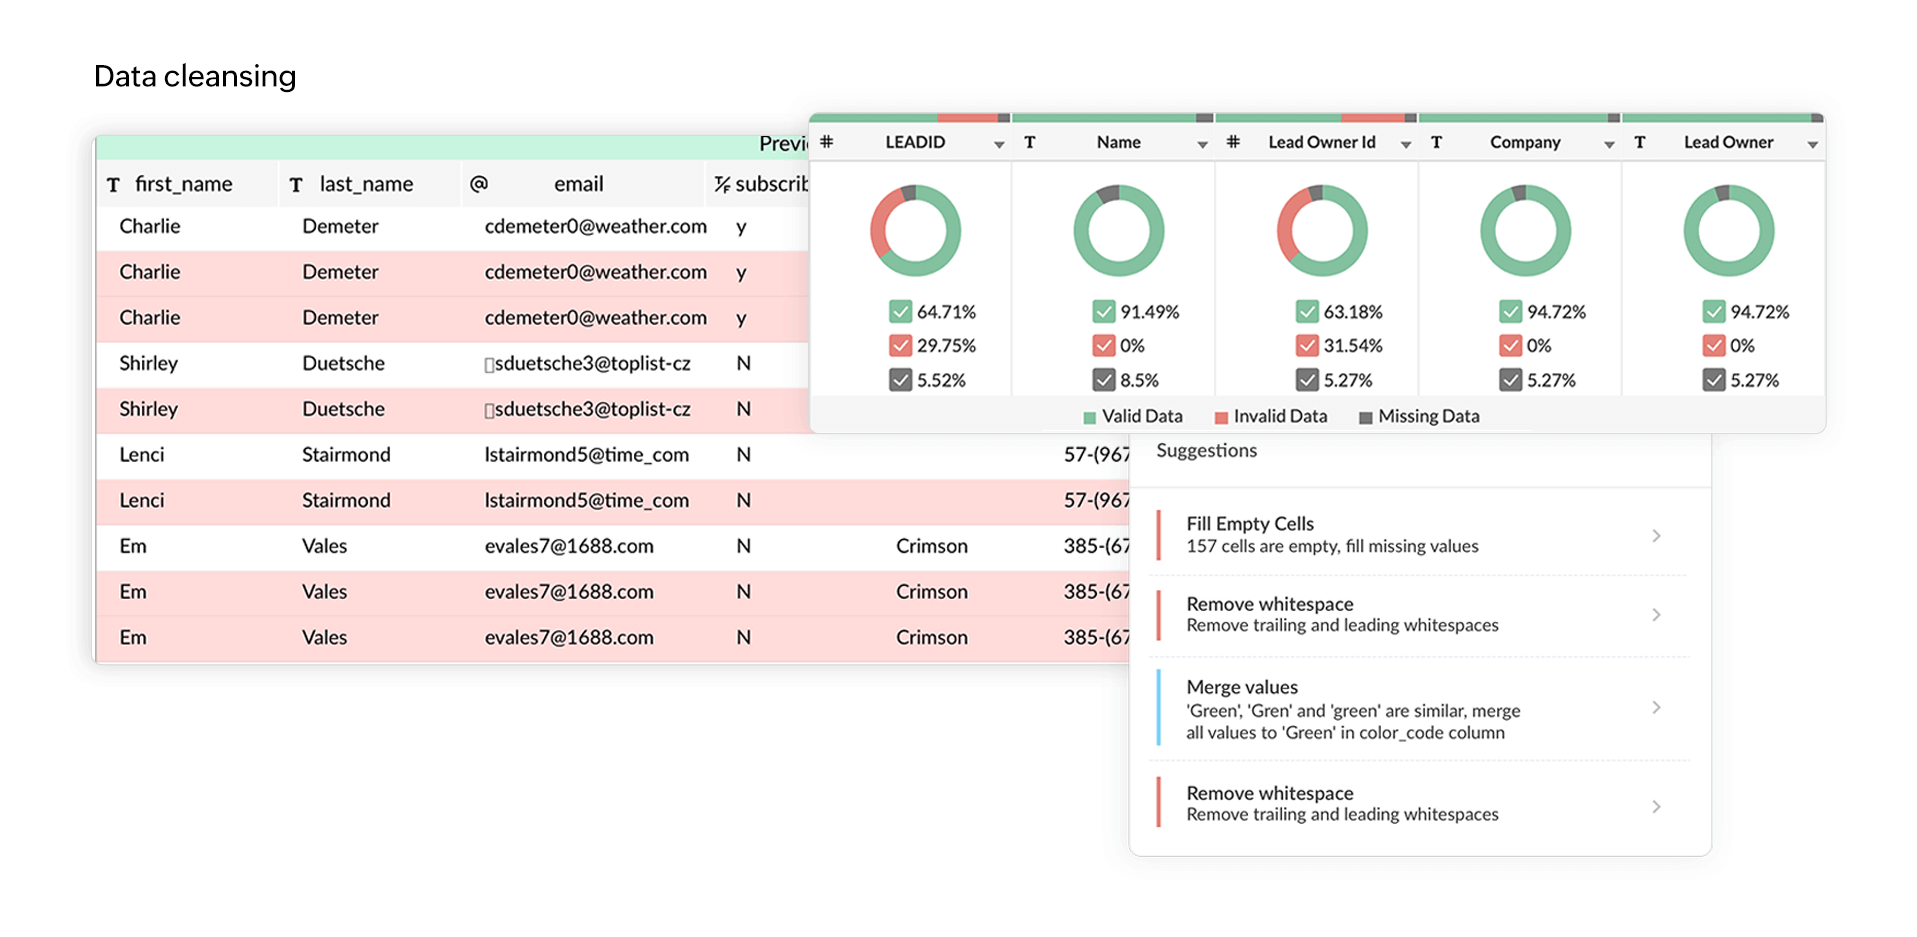
Task: Click the gray Missing Data legend swatch
Action: 1366,417
